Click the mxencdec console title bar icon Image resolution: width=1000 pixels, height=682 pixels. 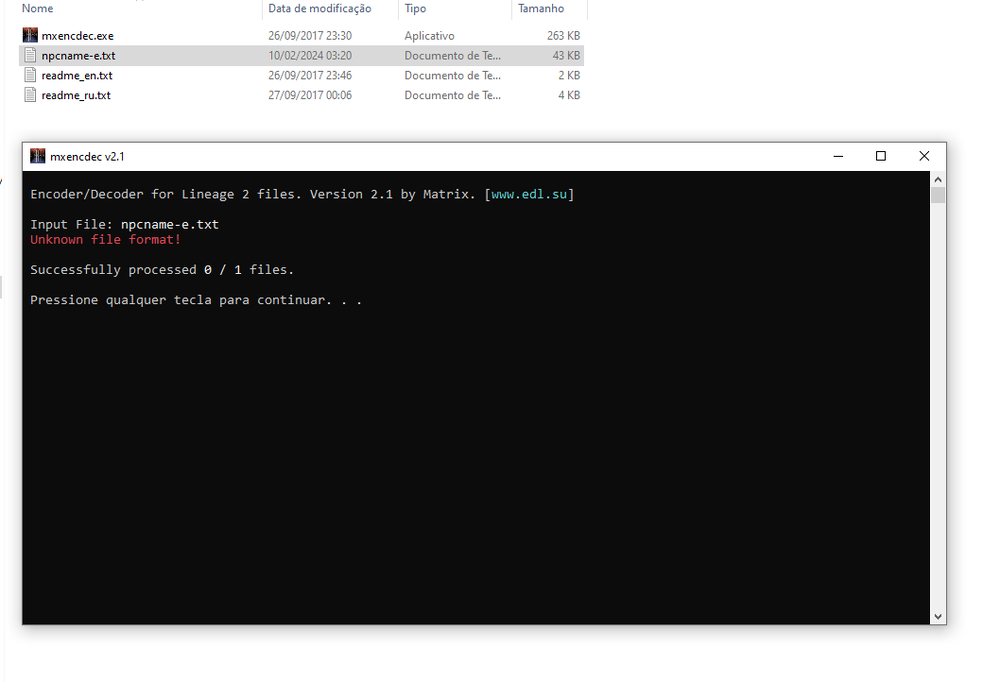(38, 157)
